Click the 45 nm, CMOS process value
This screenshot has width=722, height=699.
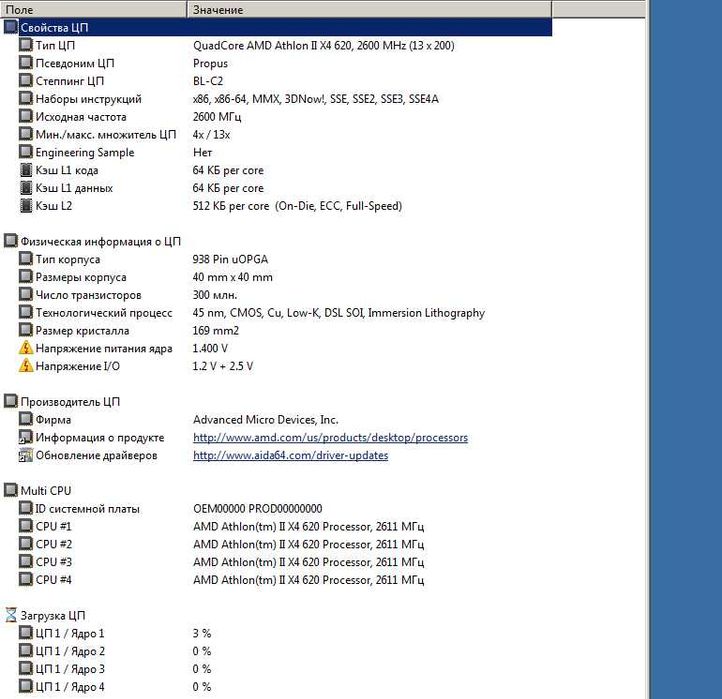point(339,313)
